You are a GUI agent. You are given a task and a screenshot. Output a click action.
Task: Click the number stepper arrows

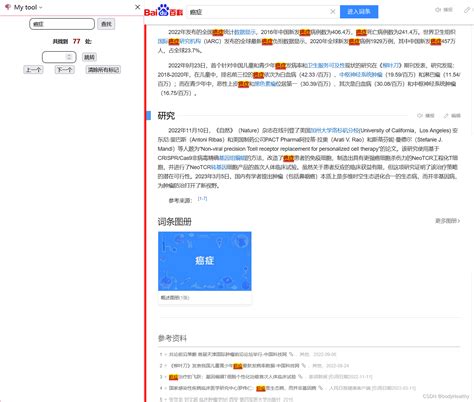[69, 57]
